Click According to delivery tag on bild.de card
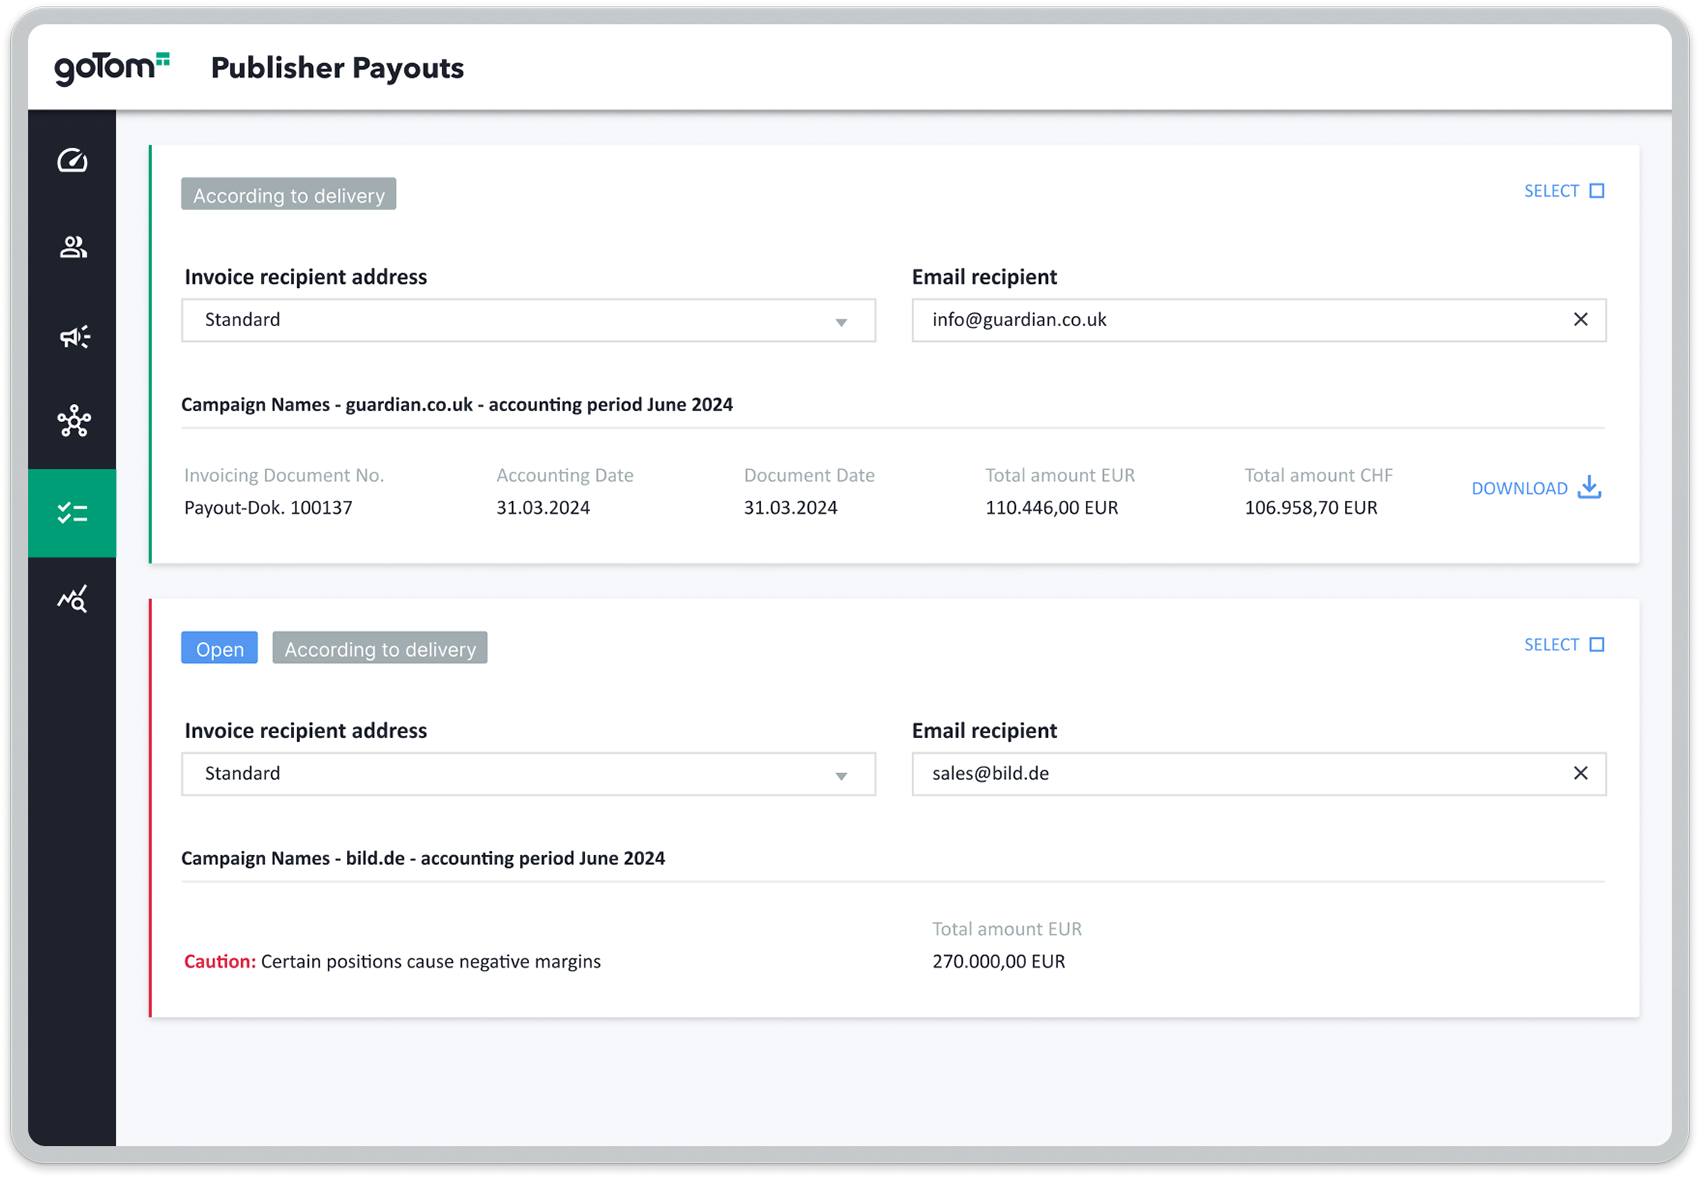 coord(380,648)
